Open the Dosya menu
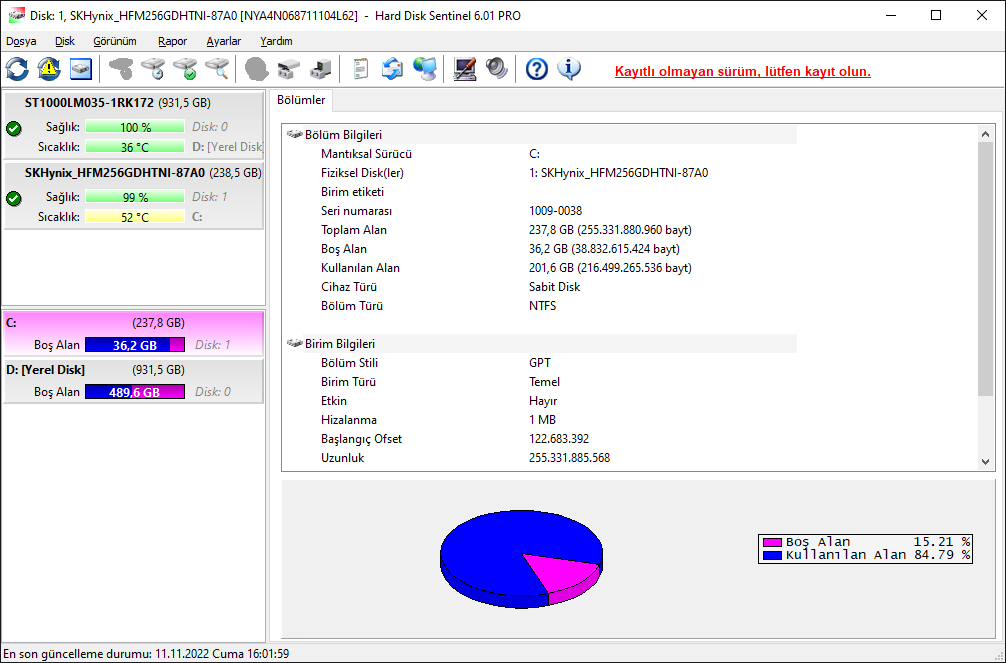The height and width of the screenshot is (663, 1006). point(21,41)
